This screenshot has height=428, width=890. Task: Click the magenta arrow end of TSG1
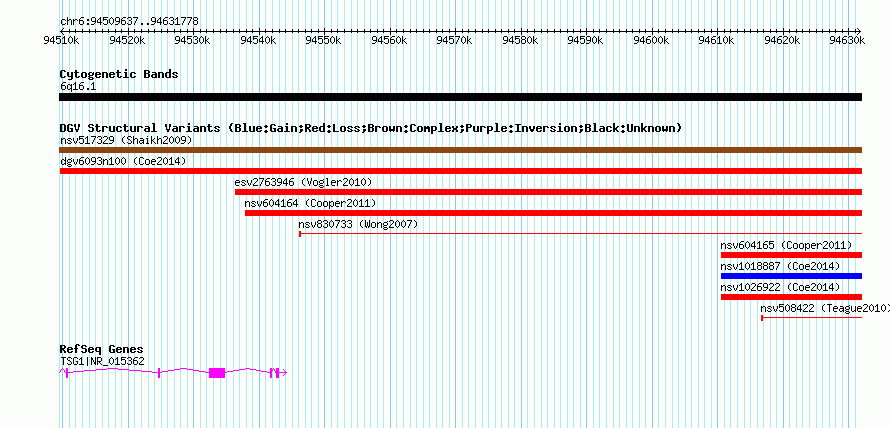[283, 372]
